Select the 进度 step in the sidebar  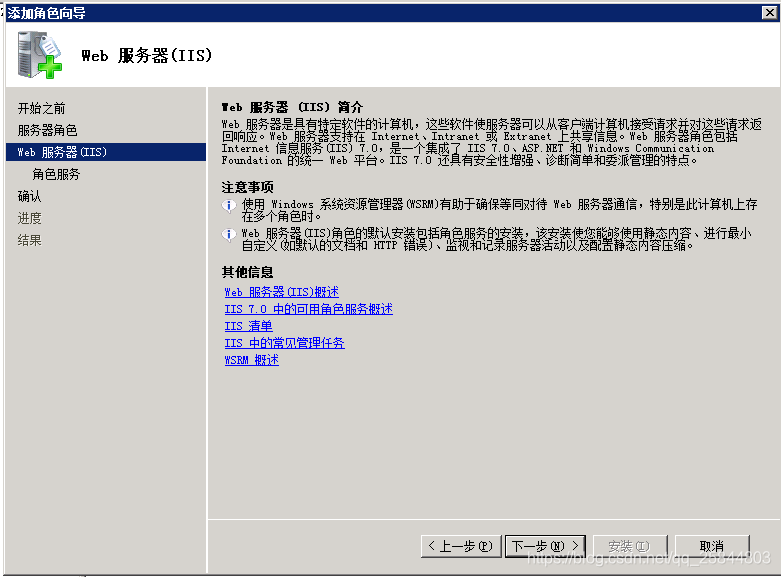pyautogui.click(x=29, y=218)
